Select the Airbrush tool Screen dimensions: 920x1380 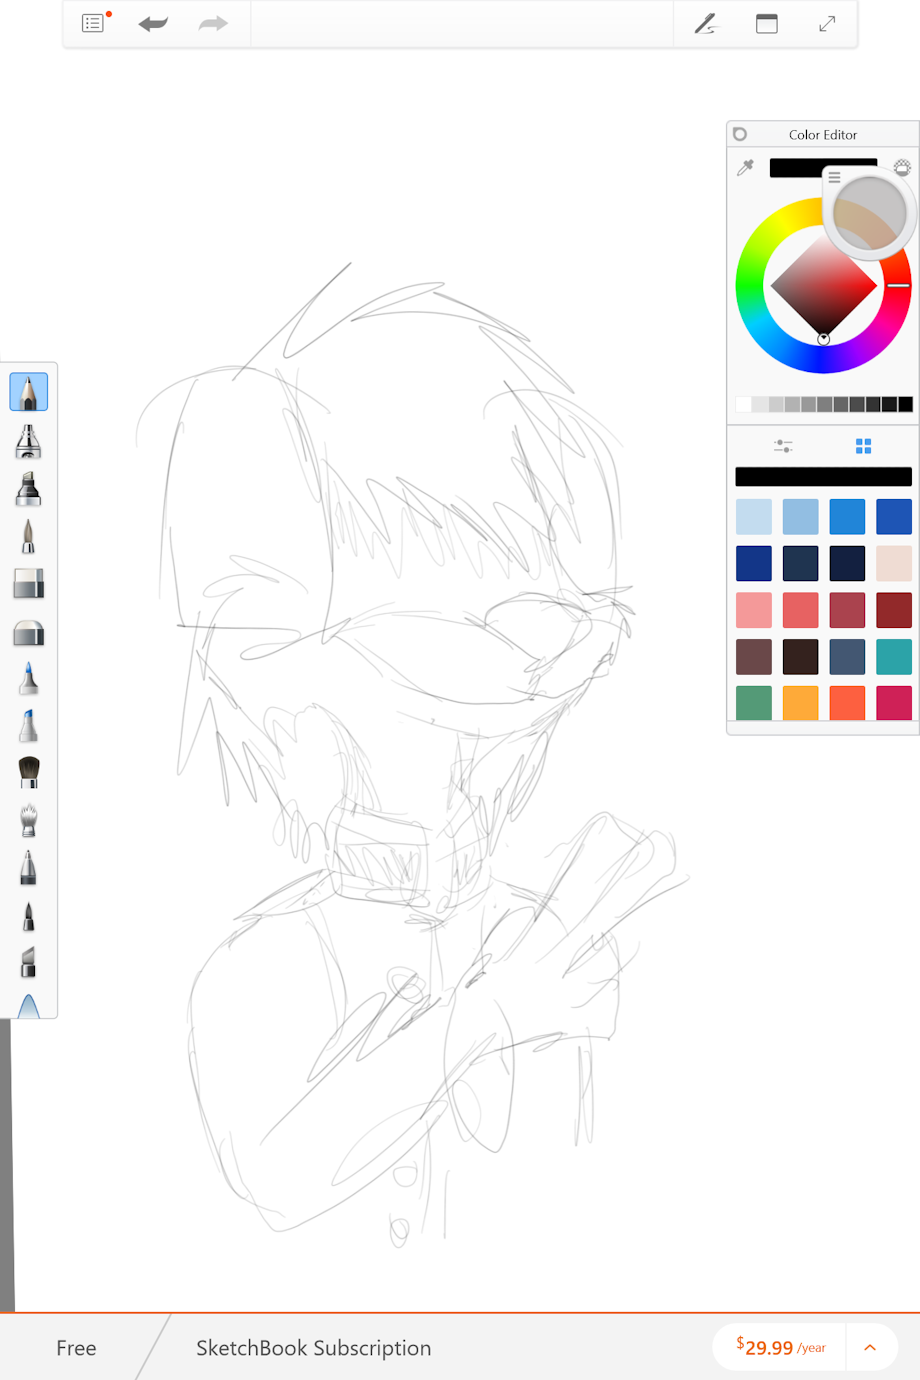point(28,441)
